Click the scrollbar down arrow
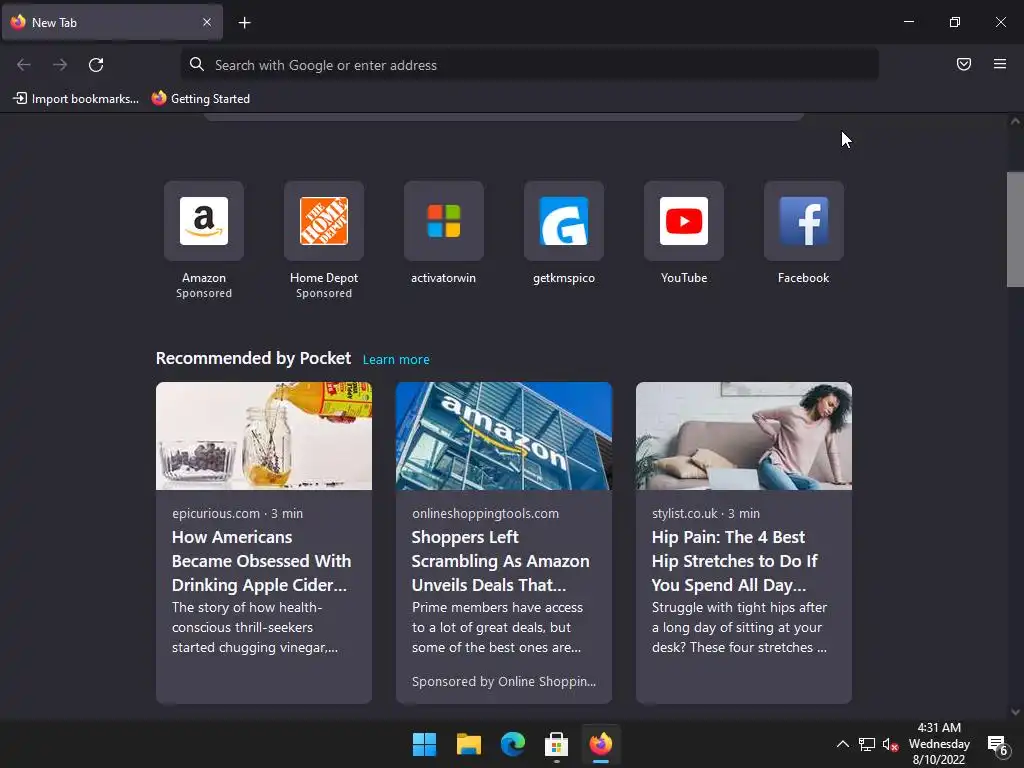Screen dimensions: 1024x768 [x=1015, y=712]
